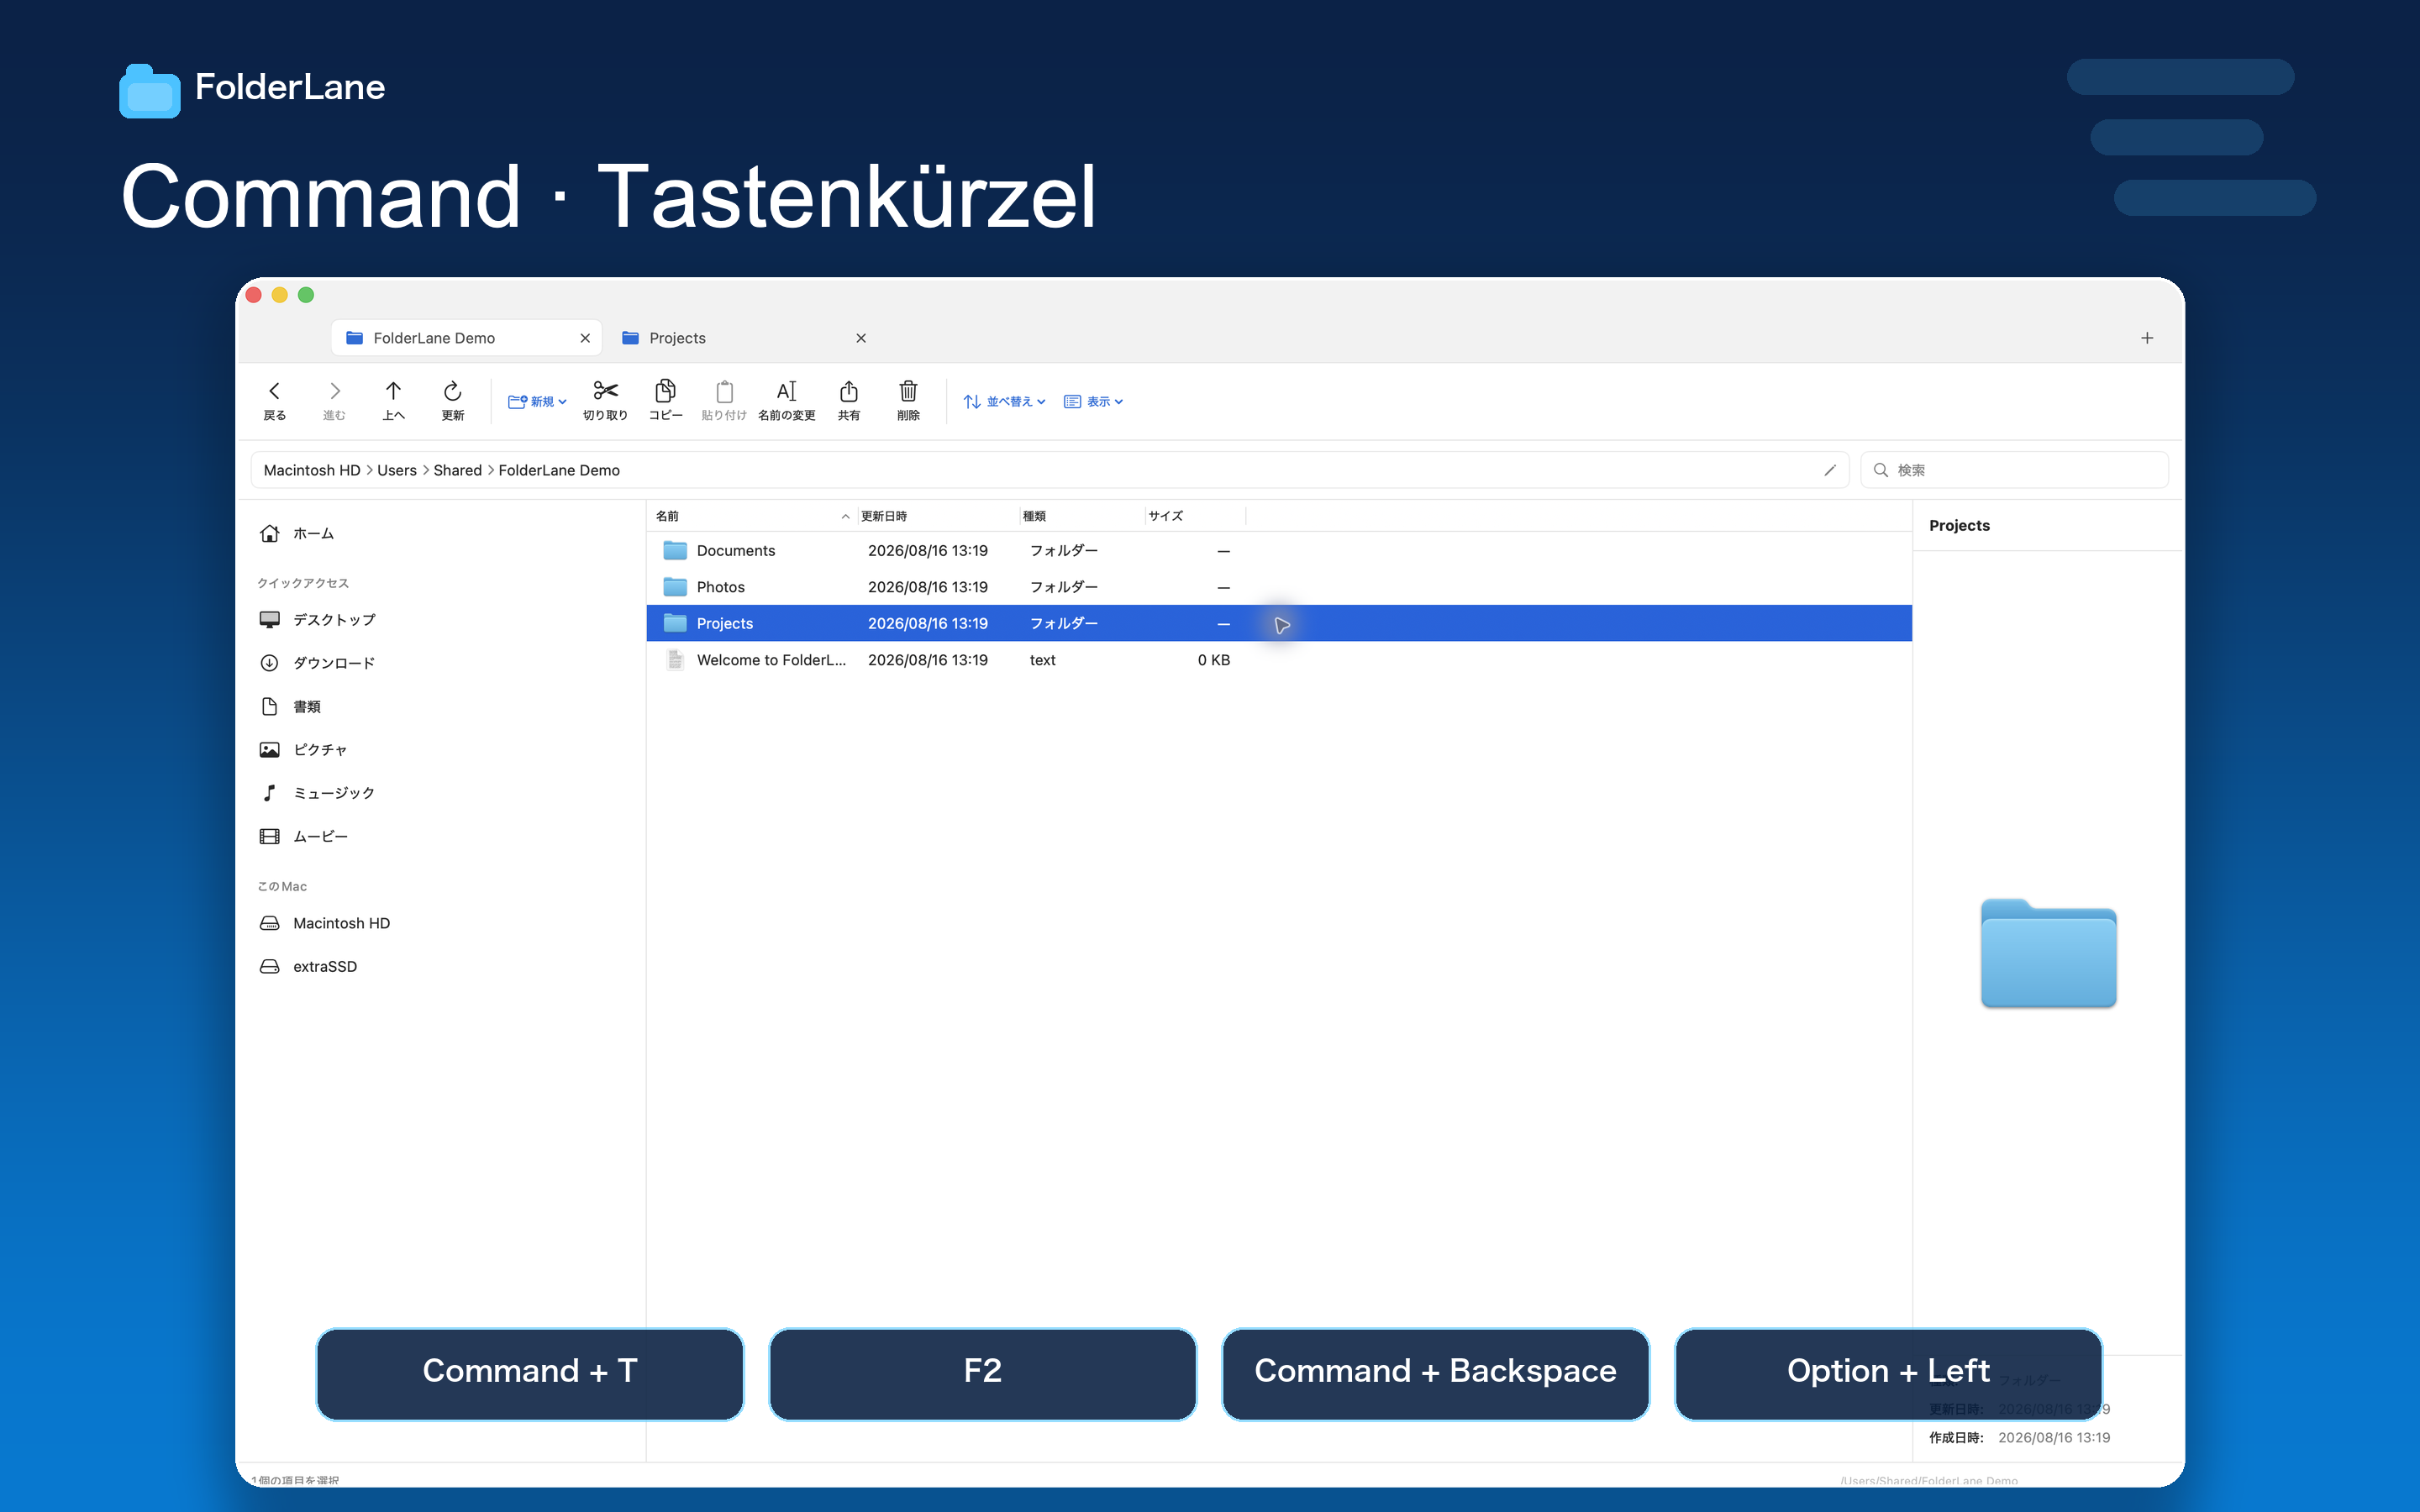Sort by the 更新日時 column header
This screenshot has height=1512, width=2420.
(937, 516)
